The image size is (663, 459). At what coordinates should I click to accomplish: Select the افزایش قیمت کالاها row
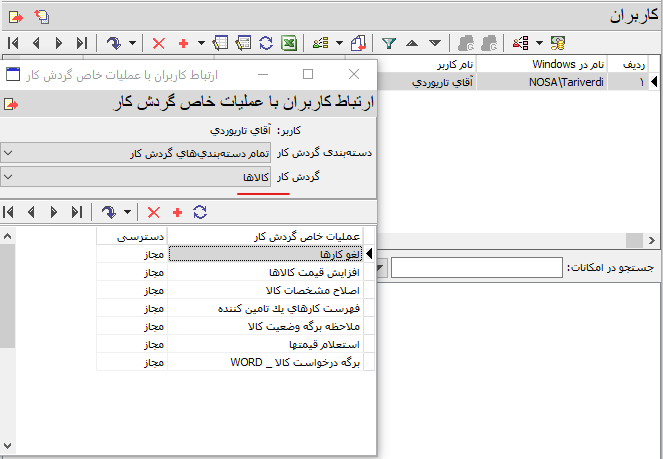point(267,272)
